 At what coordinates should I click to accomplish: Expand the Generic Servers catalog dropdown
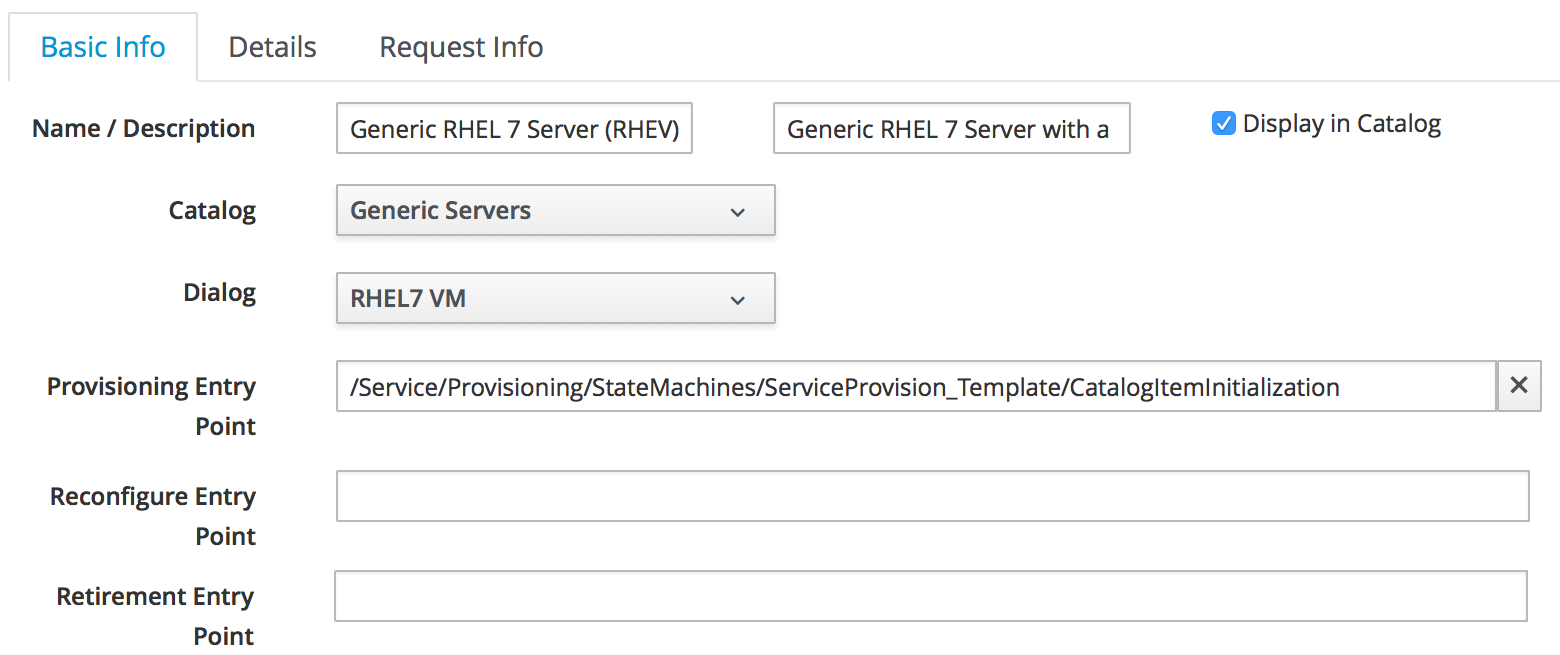[555, 211]
